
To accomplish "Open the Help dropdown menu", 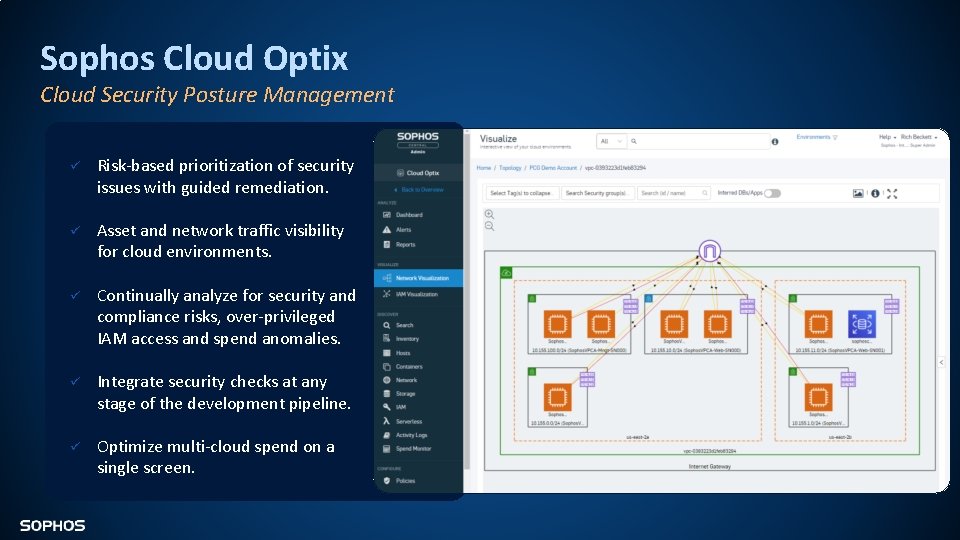I will pyautogui.click(x=887, y=137).
